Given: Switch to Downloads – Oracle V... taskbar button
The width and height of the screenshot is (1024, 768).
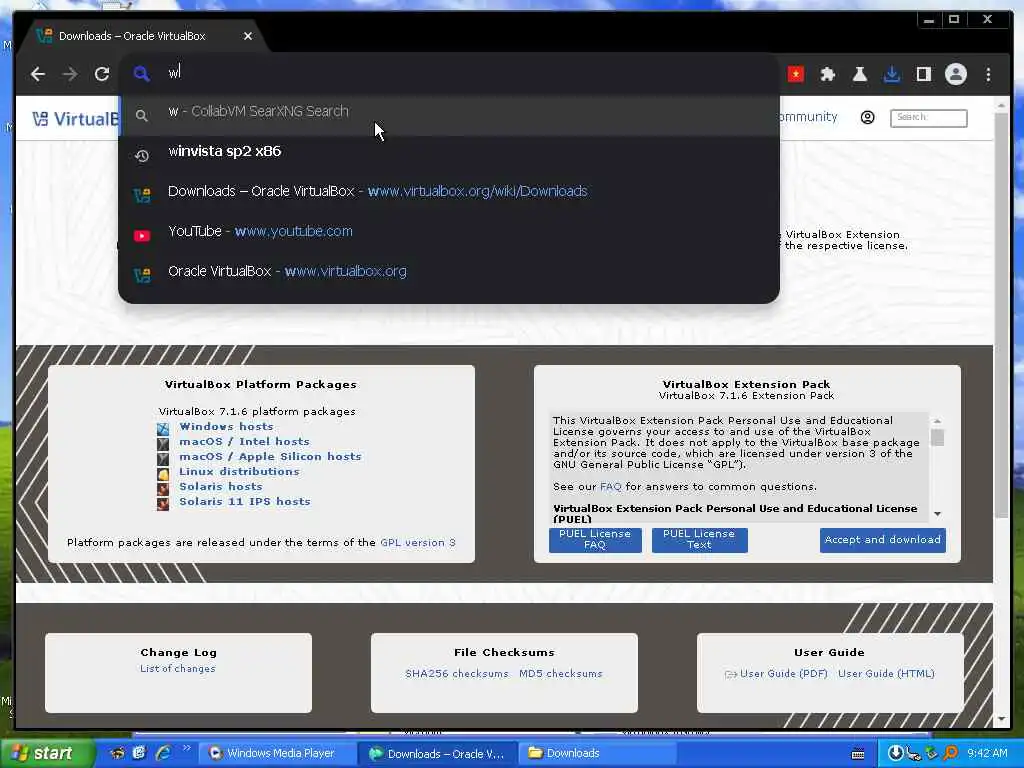Looking at the screenshot, I should 438,754.
